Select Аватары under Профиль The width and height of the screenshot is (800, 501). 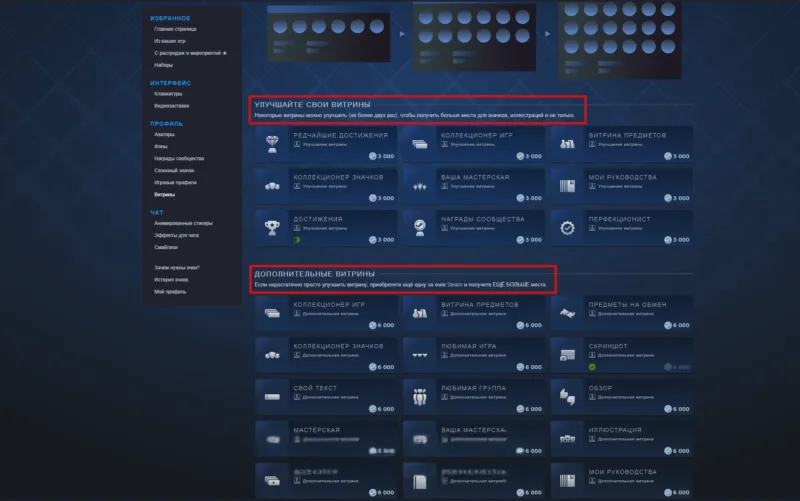164,135
